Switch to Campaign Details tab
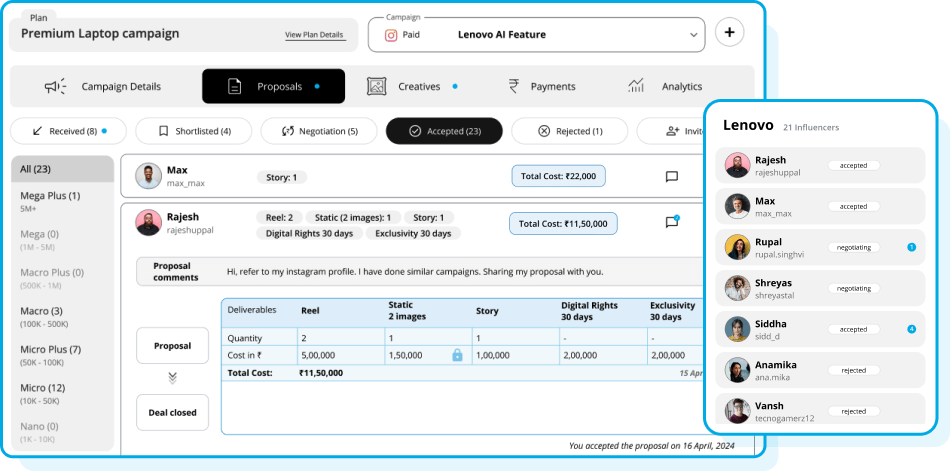This screenshot has height=471, width=950. pos(104,87)
